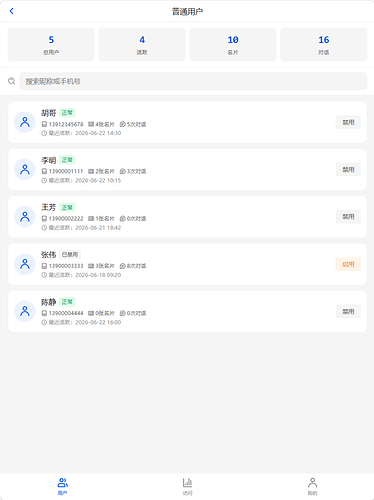Viewport: 374px width, 500px height.
Task: Select the 对话 stat card showing 16
Action: pos(324,44)
